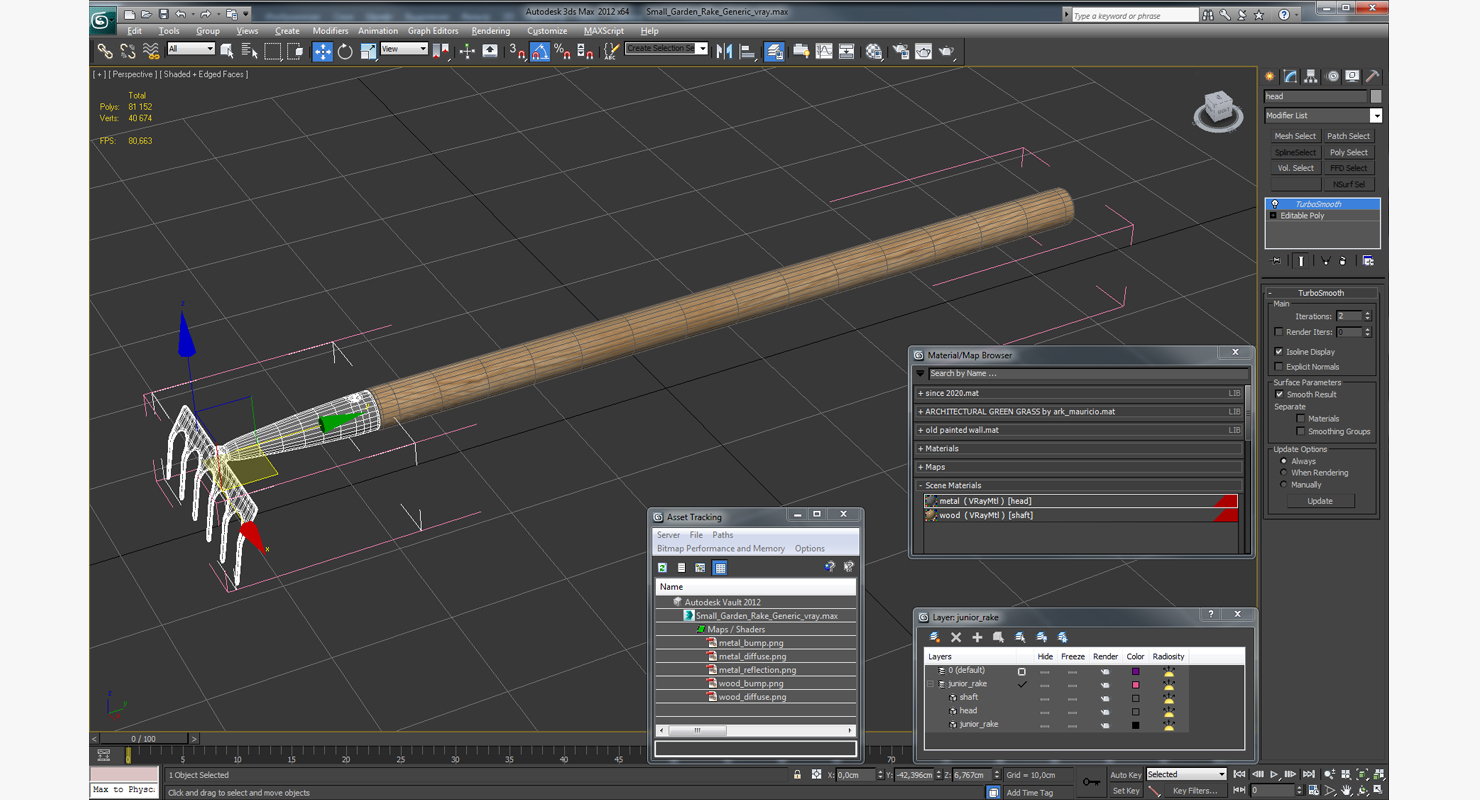Screen dimensions: 1480x800
Task: Click the Update button in TurboSmooth
Action: (x=1320, y=501)
